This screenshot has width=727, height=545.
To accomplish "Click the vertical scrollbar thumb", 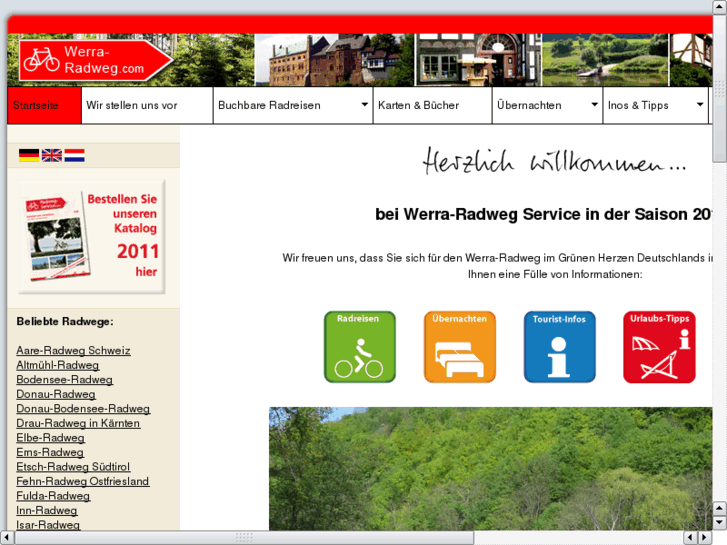I will 720,88.
